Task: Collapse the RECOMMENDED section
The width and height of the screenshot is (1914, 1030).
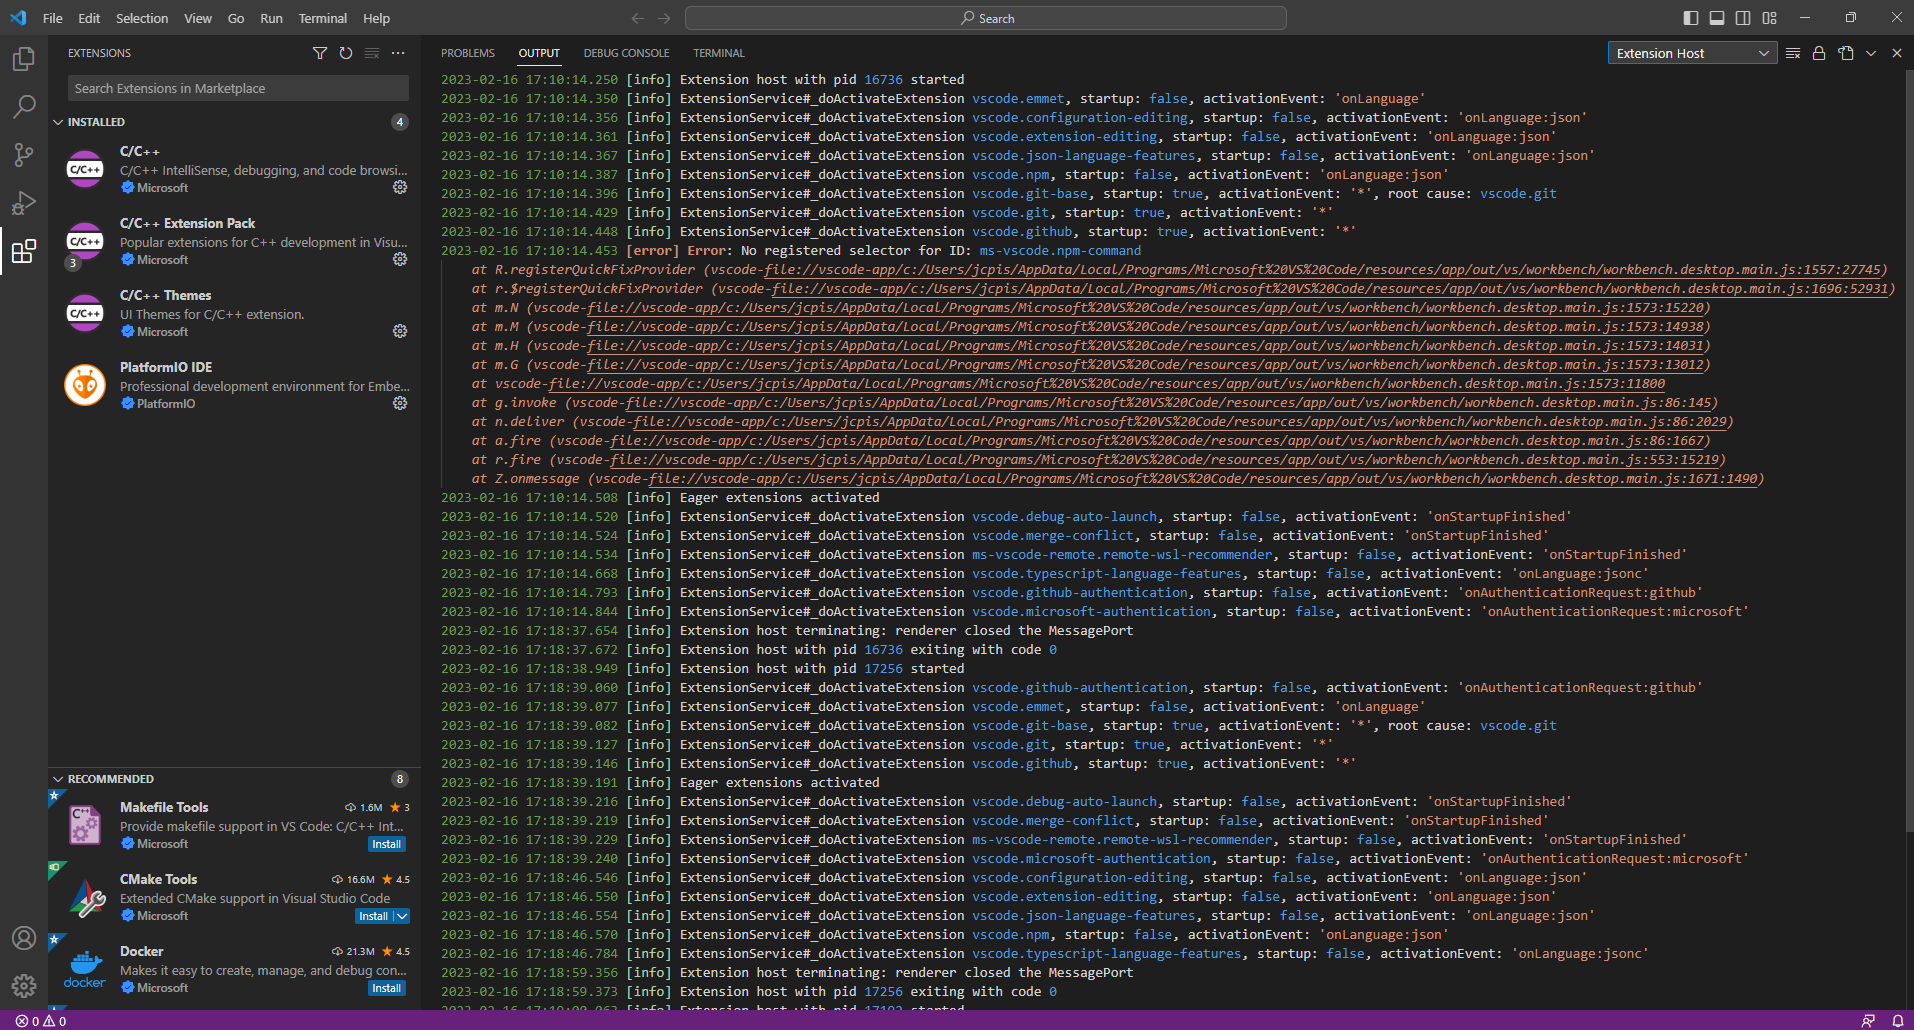Action: [58, 779]
